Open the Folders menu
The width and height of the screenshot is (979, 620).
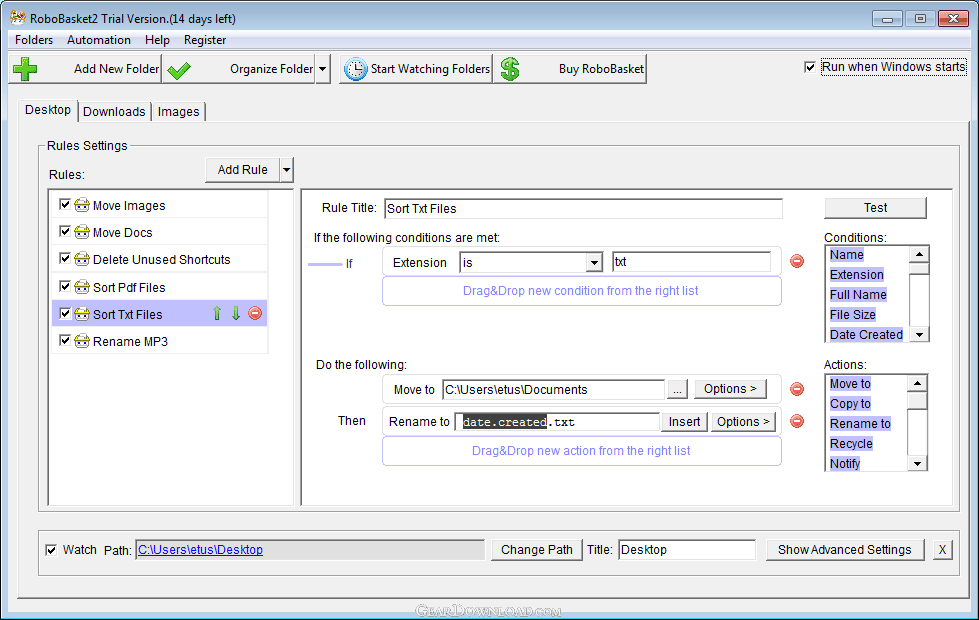point(34,40)
